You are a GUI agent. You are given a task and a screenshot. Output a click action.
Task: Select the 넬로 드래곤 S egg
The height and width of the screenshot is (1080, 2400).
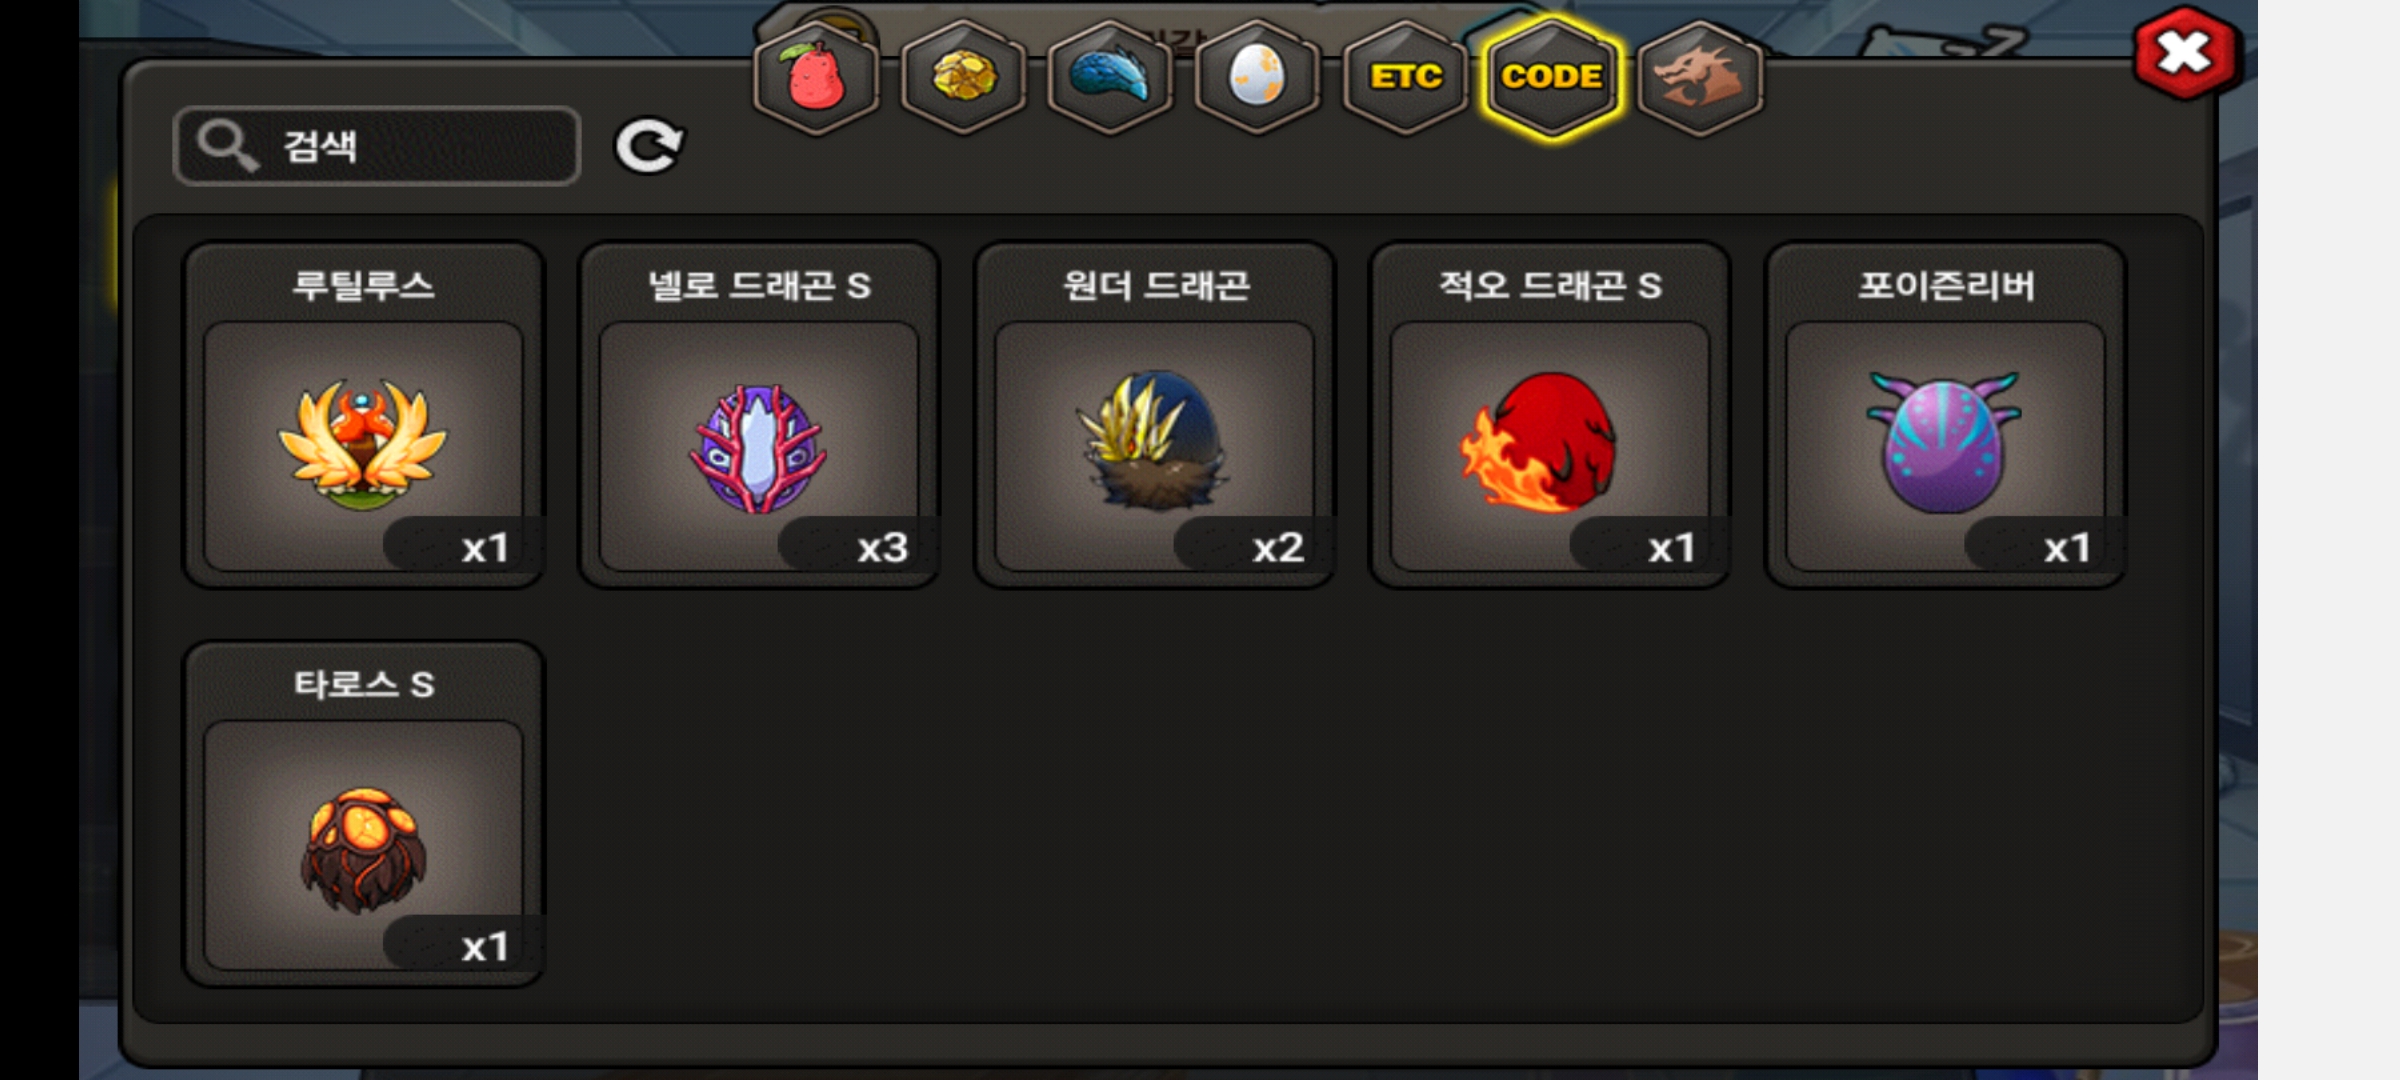coord(758,415)
